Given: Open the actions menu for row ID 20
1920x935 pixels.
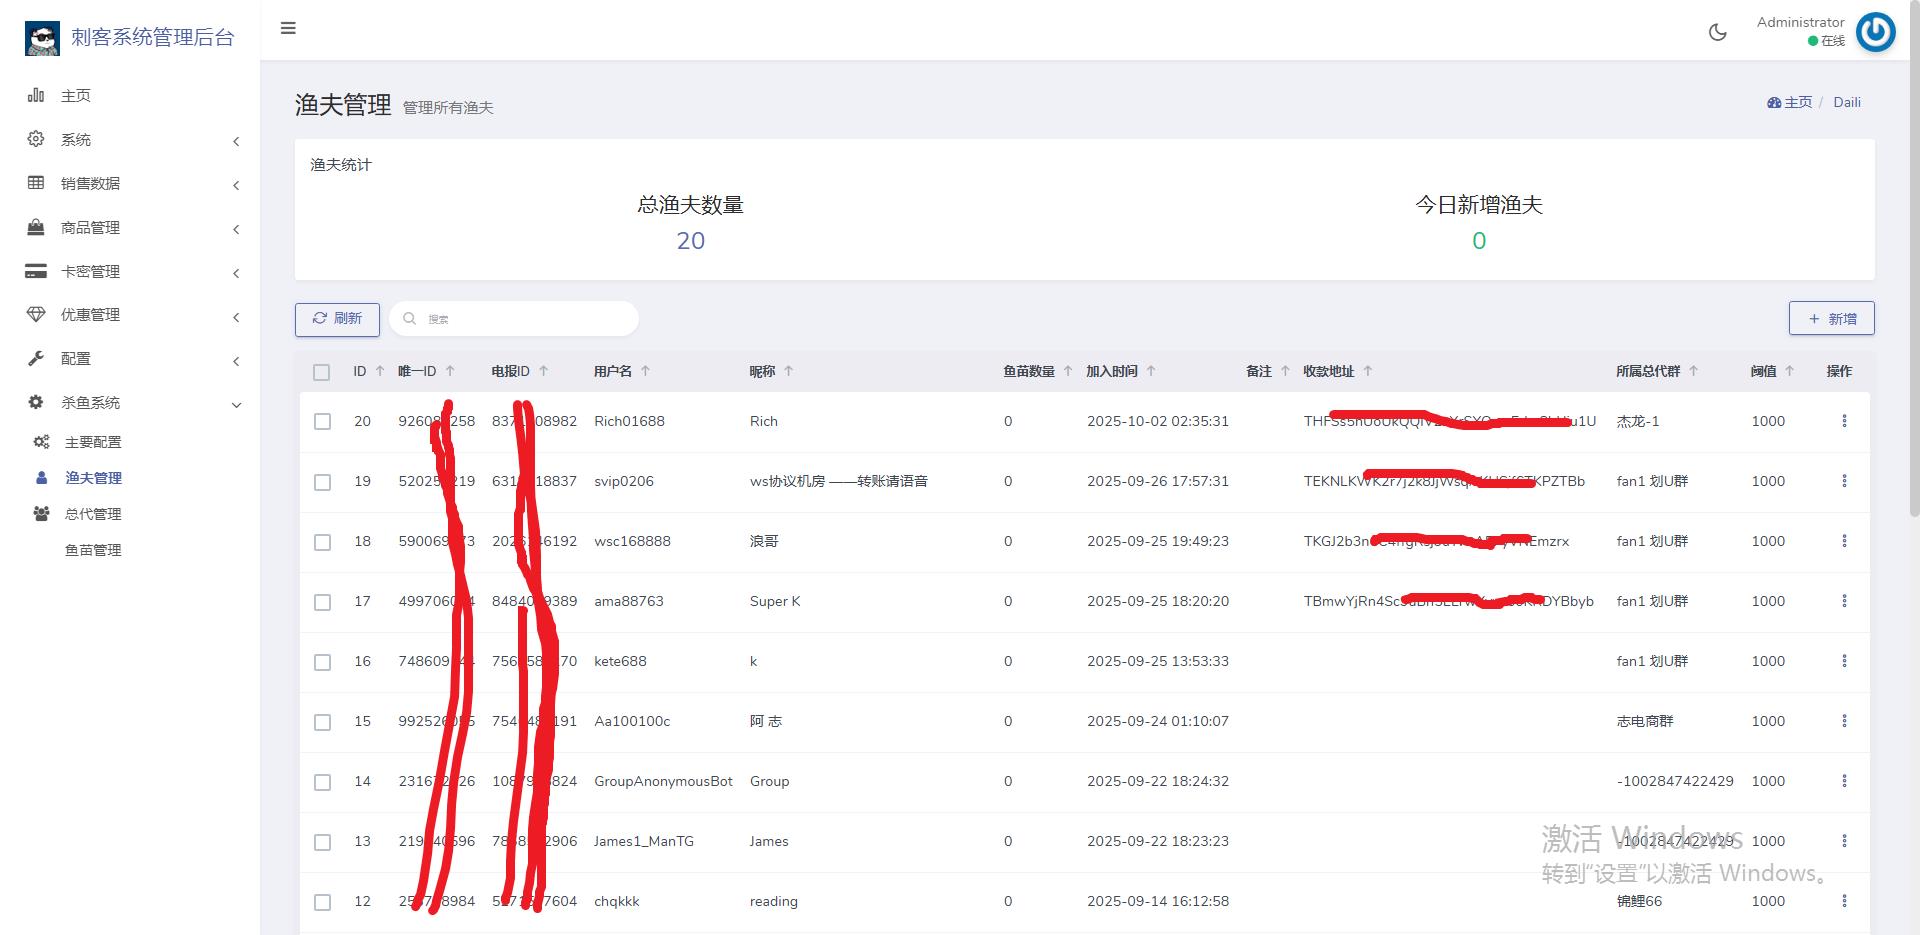Looking at the screenshot, I should point(1844,421).
